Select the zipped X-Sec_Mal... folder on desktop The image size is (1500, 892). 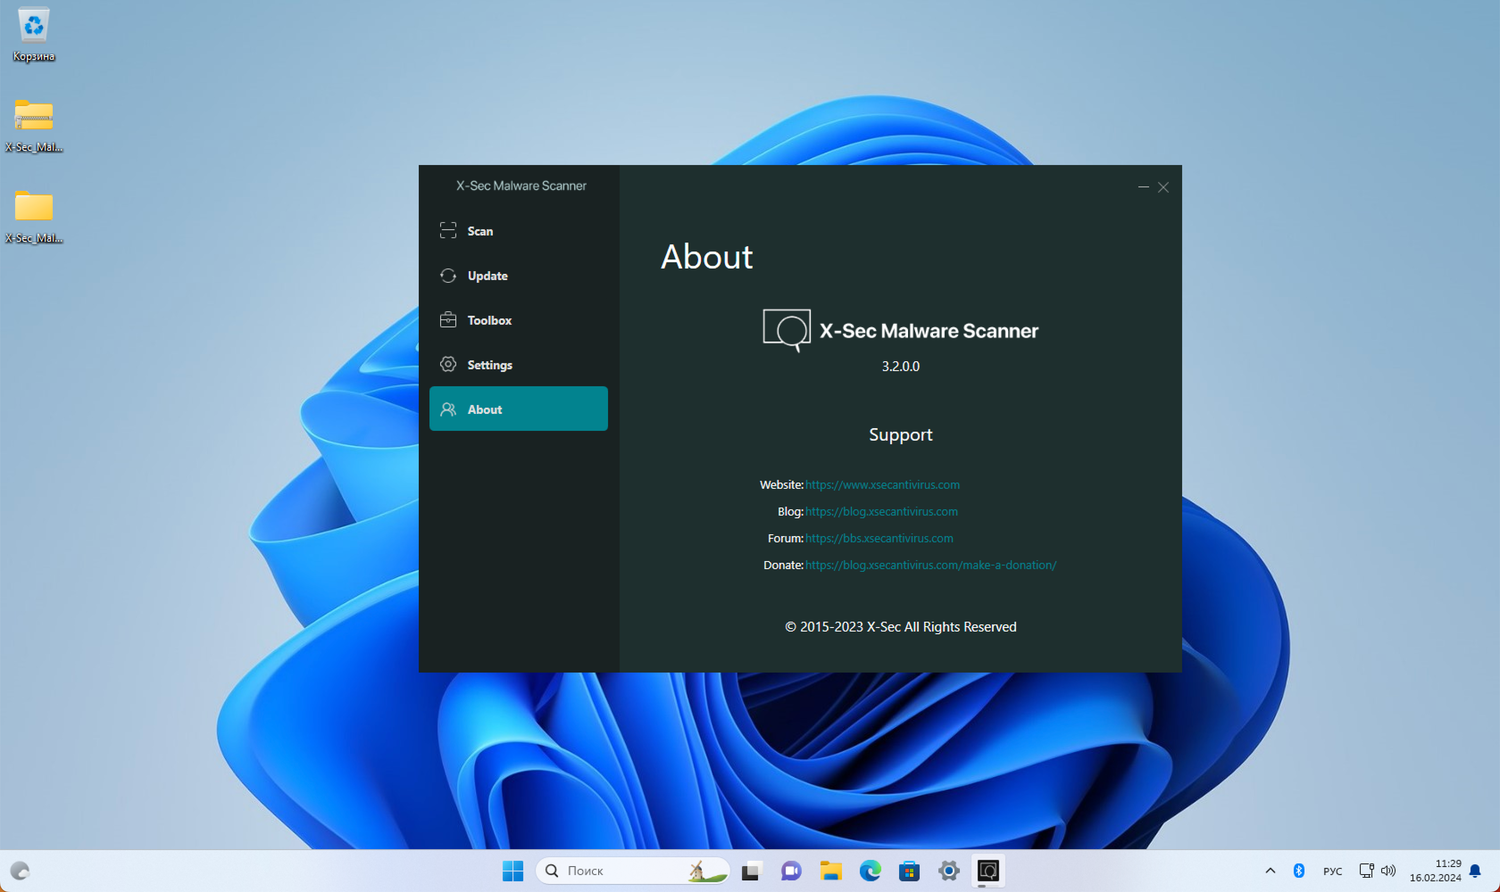pos(34,126)
